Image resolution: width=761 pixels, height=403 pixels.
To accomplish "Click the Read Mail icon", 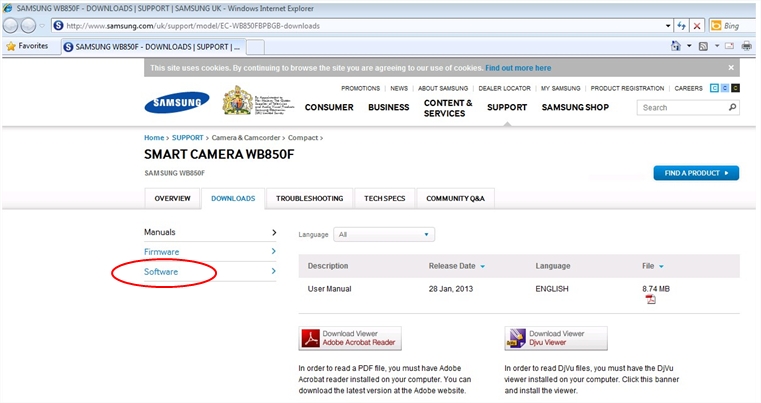I will 729,46.
